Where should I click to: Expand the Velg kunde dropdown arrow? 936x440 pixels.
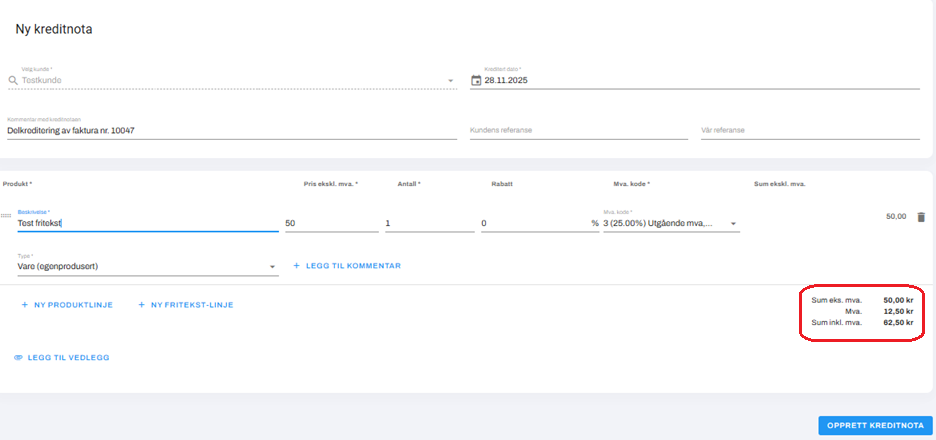pyautogui.click(x=450, y=81)
